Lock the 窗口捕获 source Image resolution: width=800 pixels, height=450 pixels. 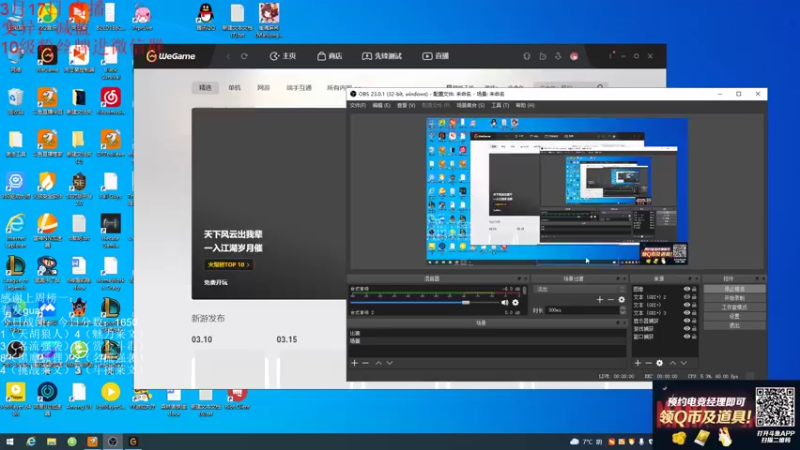694,337
